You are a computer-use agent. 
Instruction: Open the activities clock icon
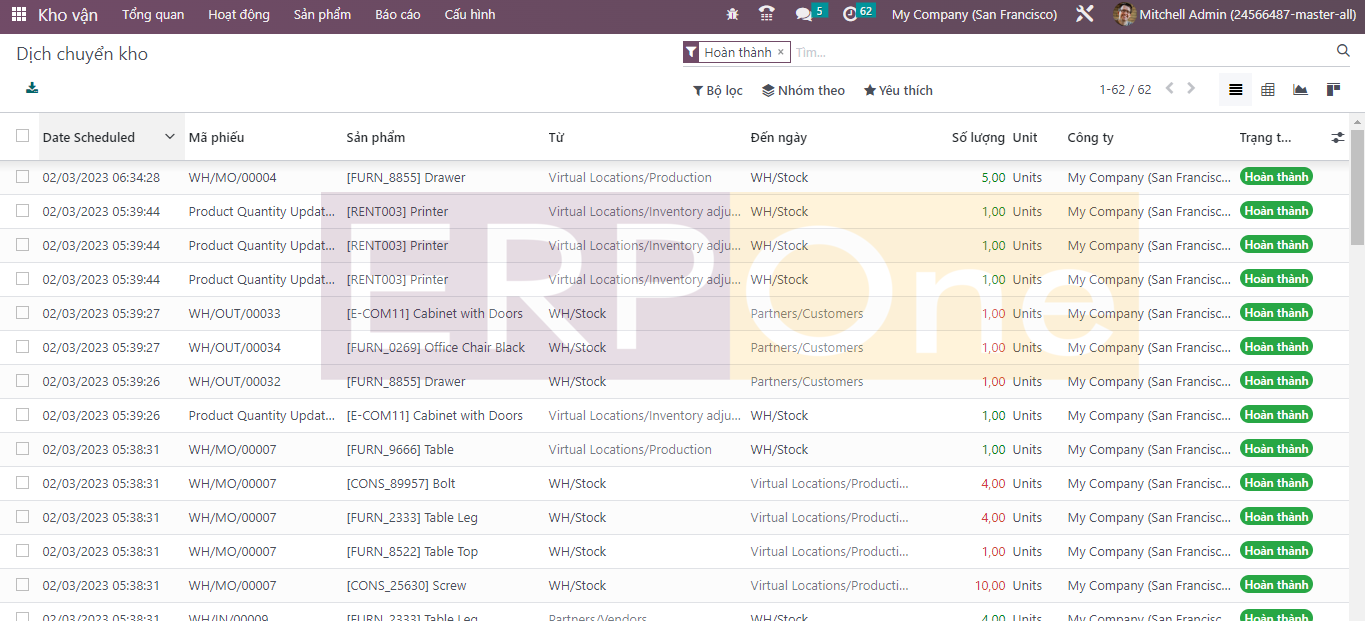click(x=850, y=15)
